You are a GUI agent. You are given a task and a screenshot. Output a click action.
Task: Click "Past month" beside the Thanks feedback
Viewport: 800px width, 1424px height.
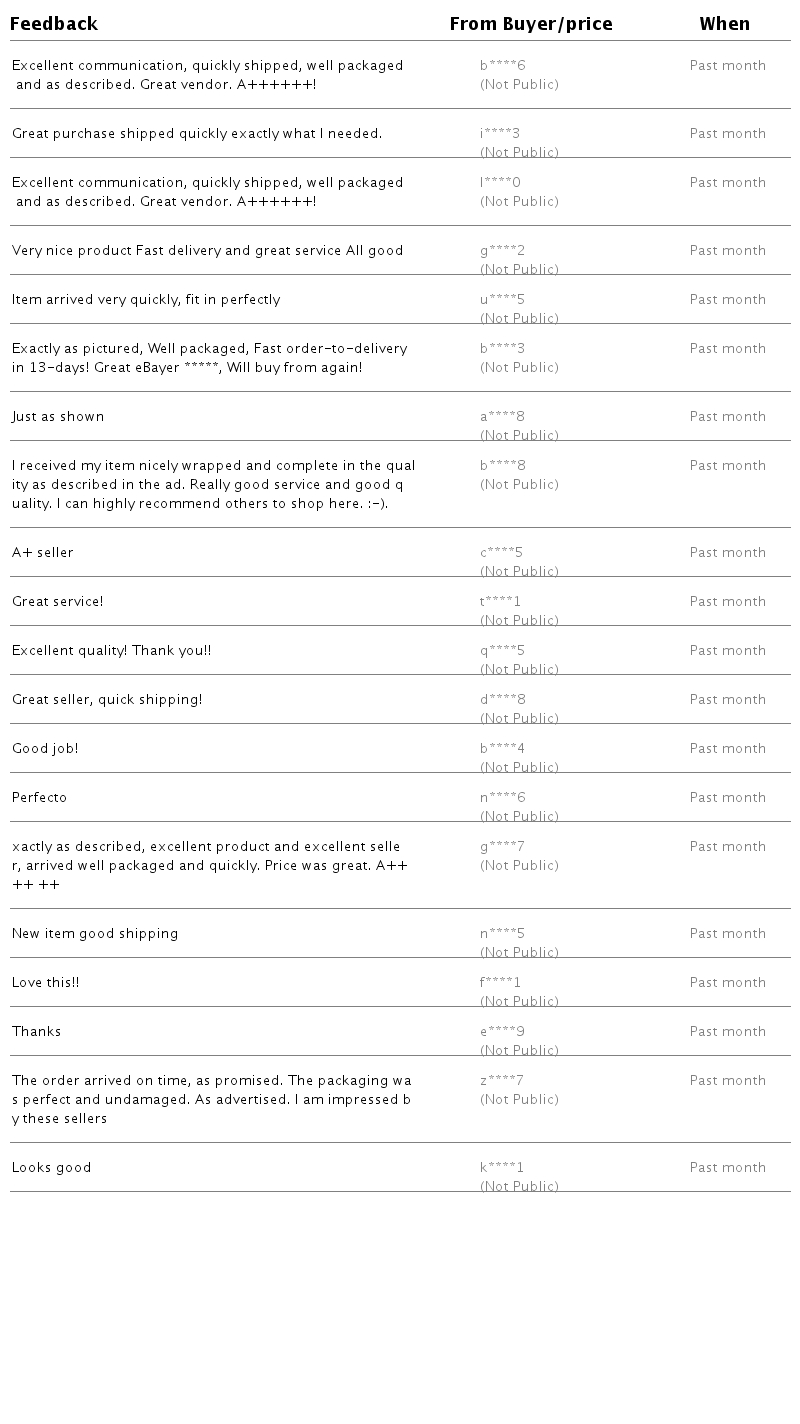pyautogui.click(x=727, y=1032)
